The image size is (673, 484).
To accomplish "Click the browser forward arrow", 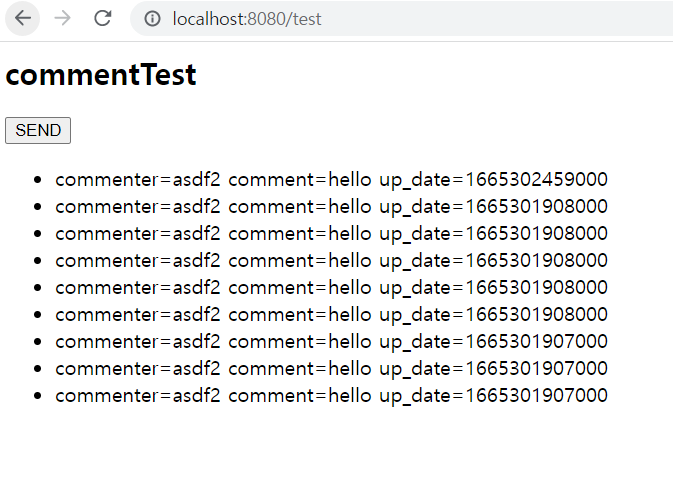I will (63, 18).
